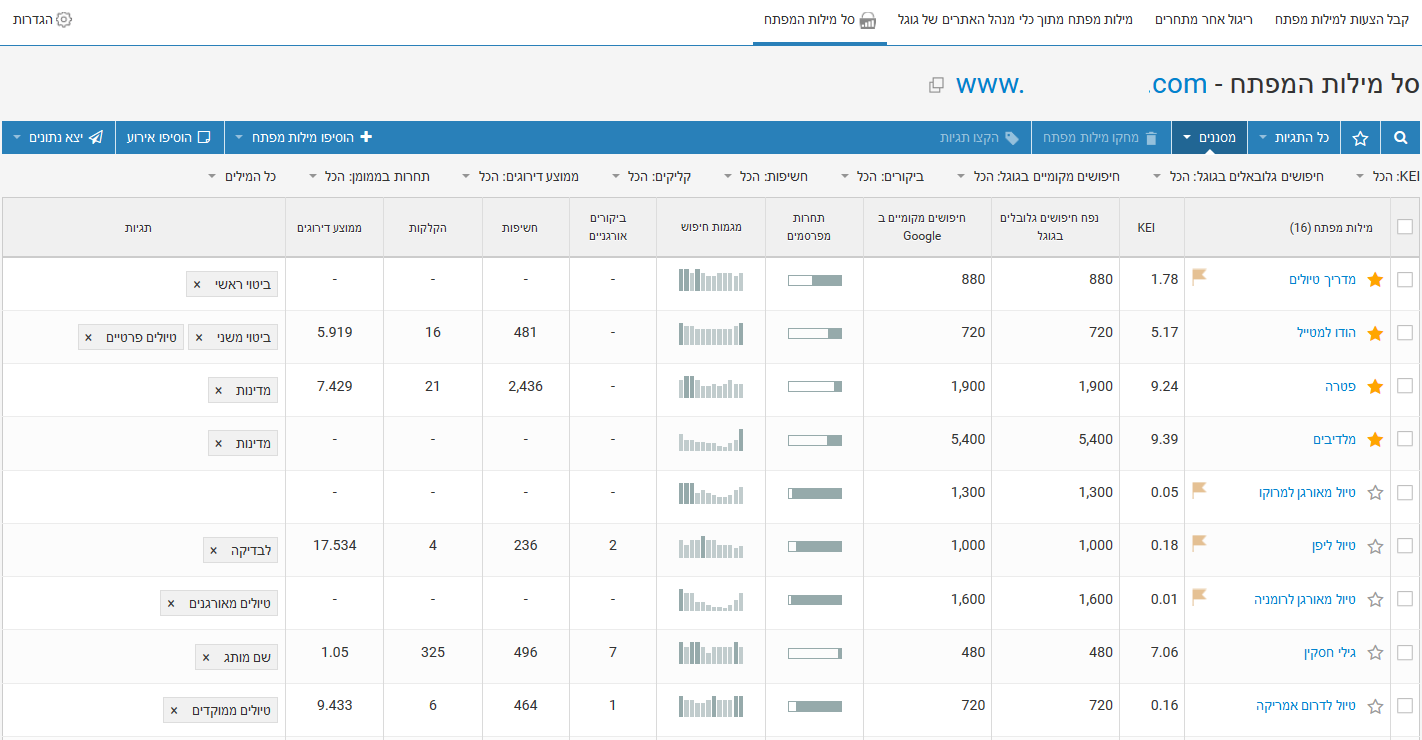
Task: Check the row checkbox for מדריך טיולים
Action: click(x=1405, y=280)
